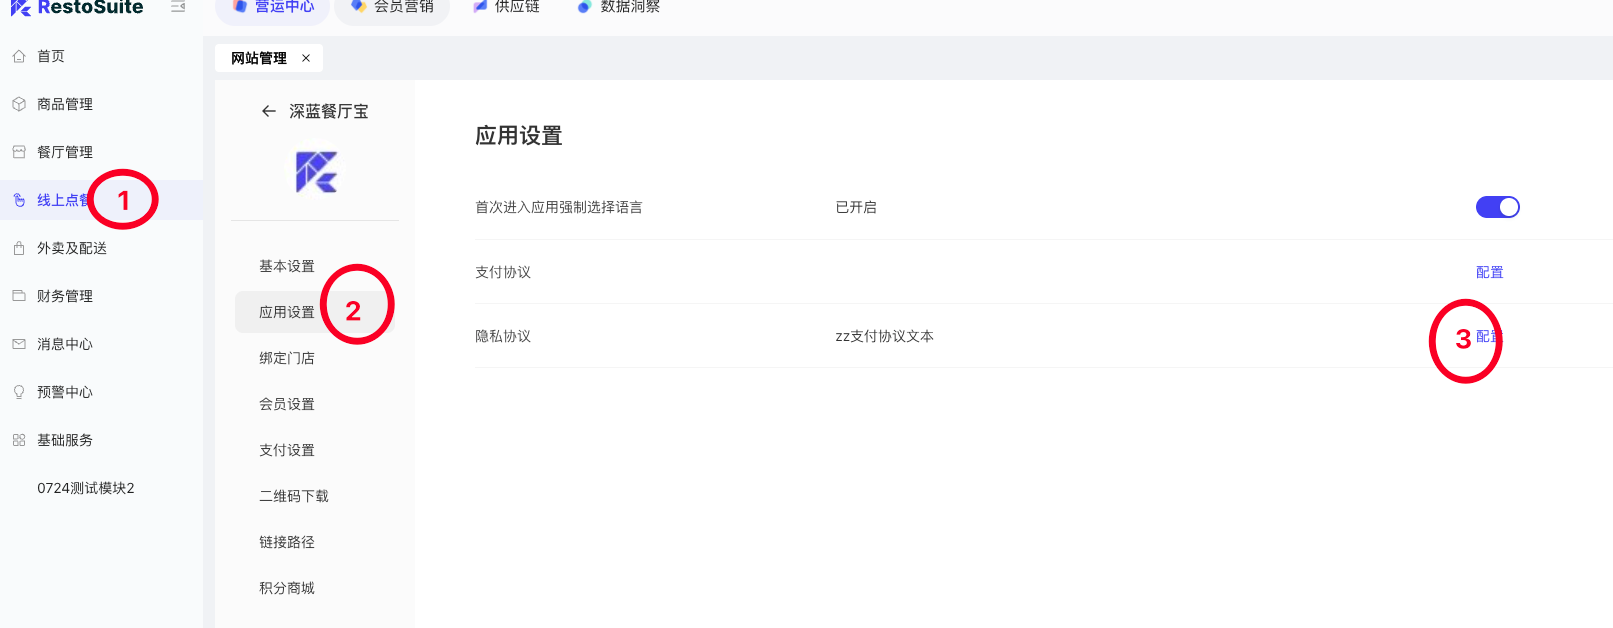
Task: Click the store icon for 餐厅管理
Action: 19,152
